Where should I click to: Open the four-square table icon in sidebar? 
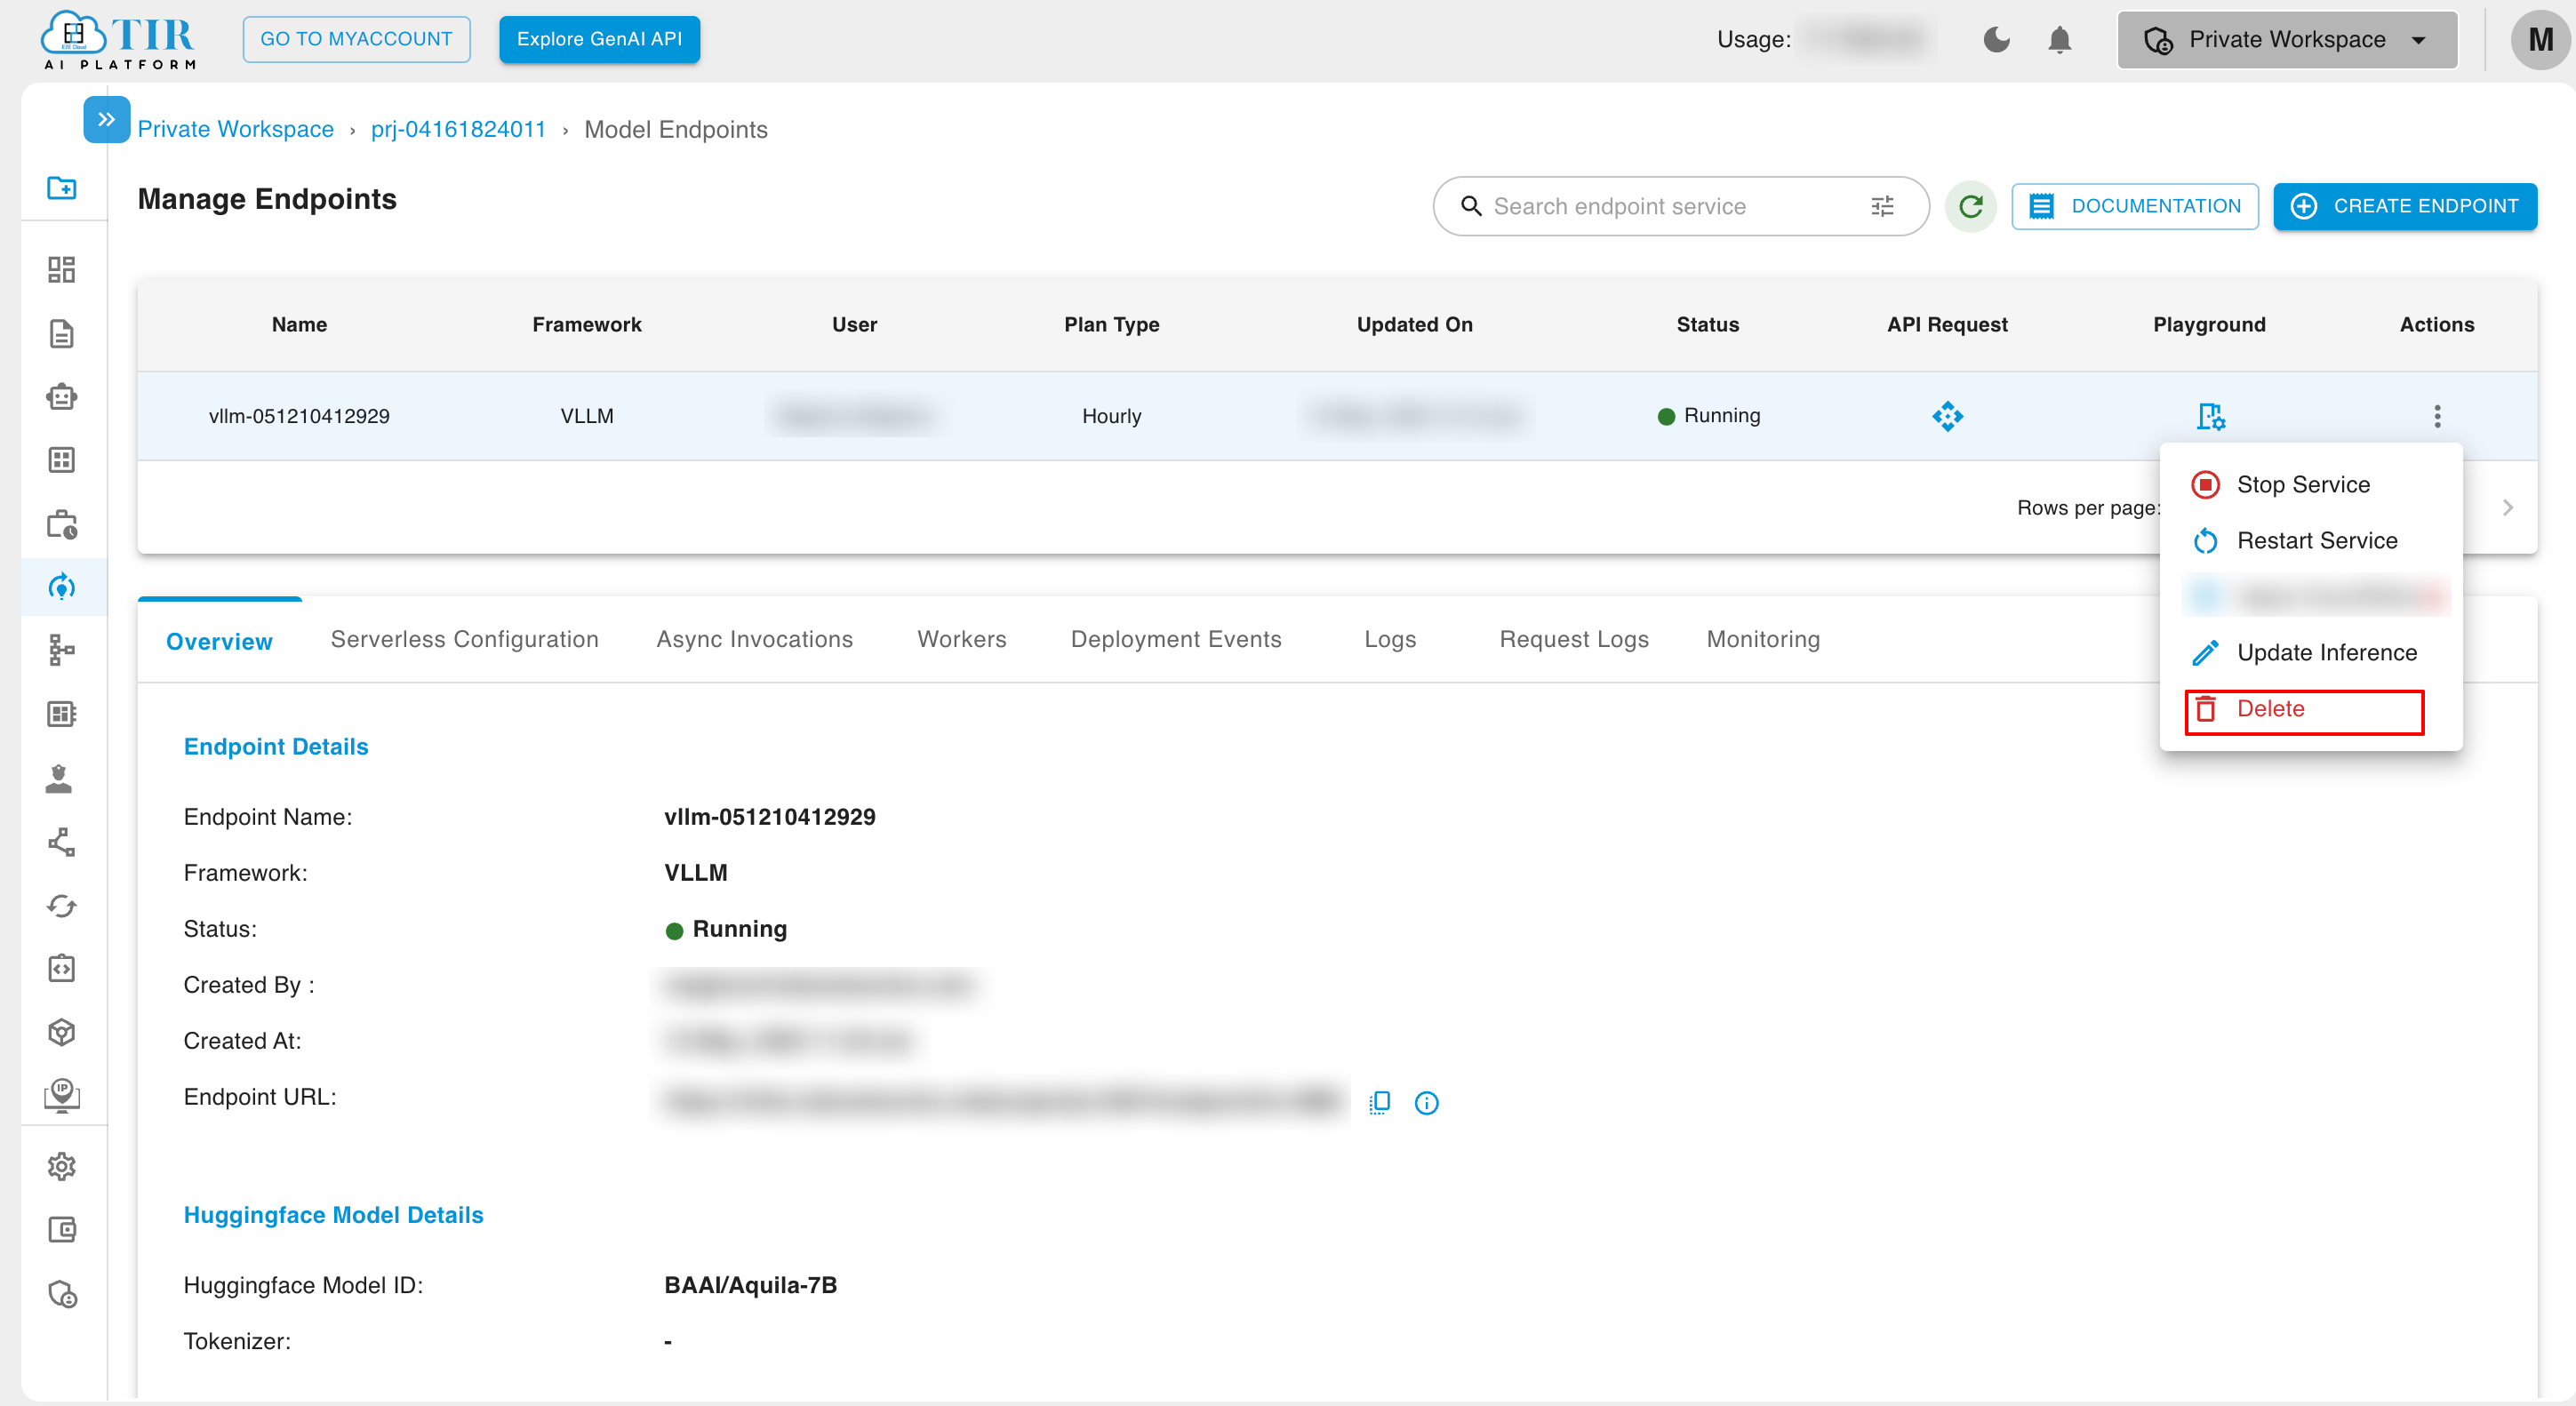(62, 460)
